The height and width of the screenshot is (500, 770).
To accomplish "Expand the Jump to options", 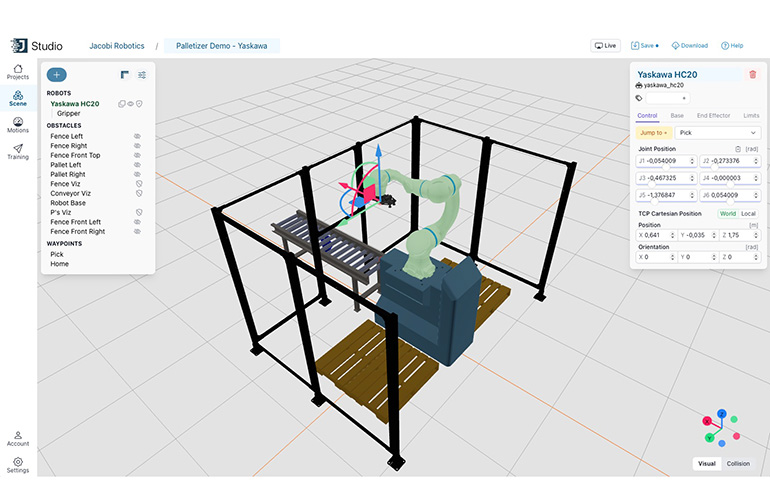I will (x=654, y=132).
